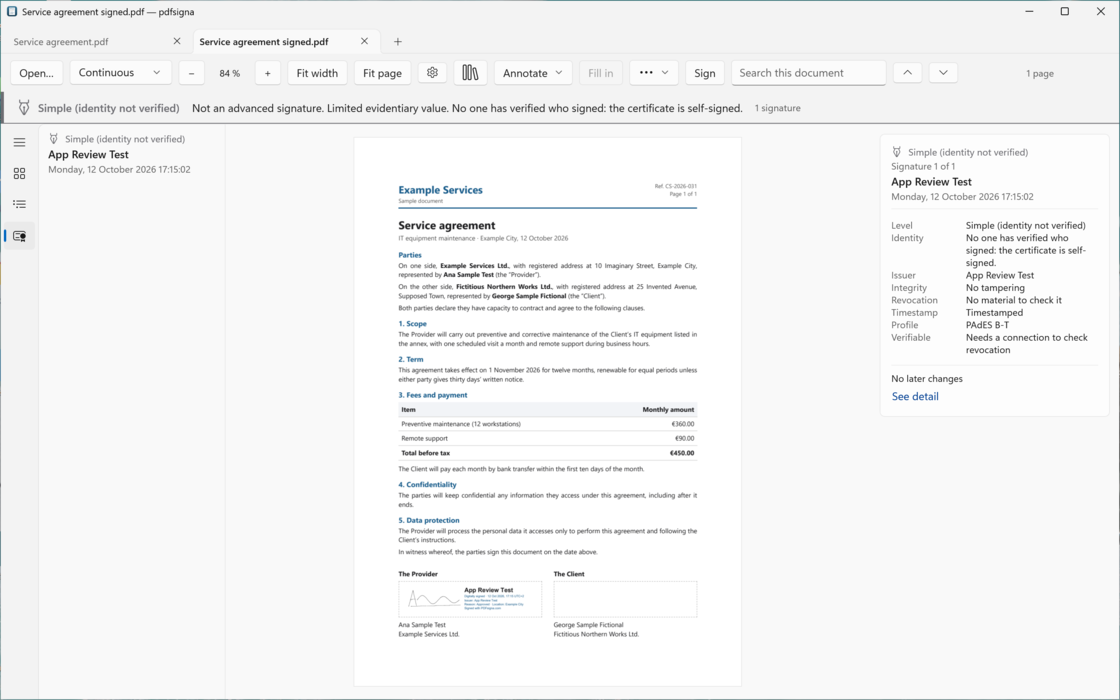Focus the Search this document field

(809, 73)
